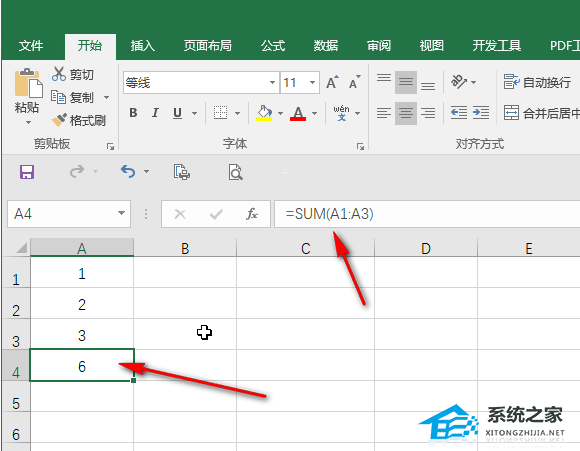Click the 自动换行 wrap text button
580x451 pixels.
click(537, 82)
